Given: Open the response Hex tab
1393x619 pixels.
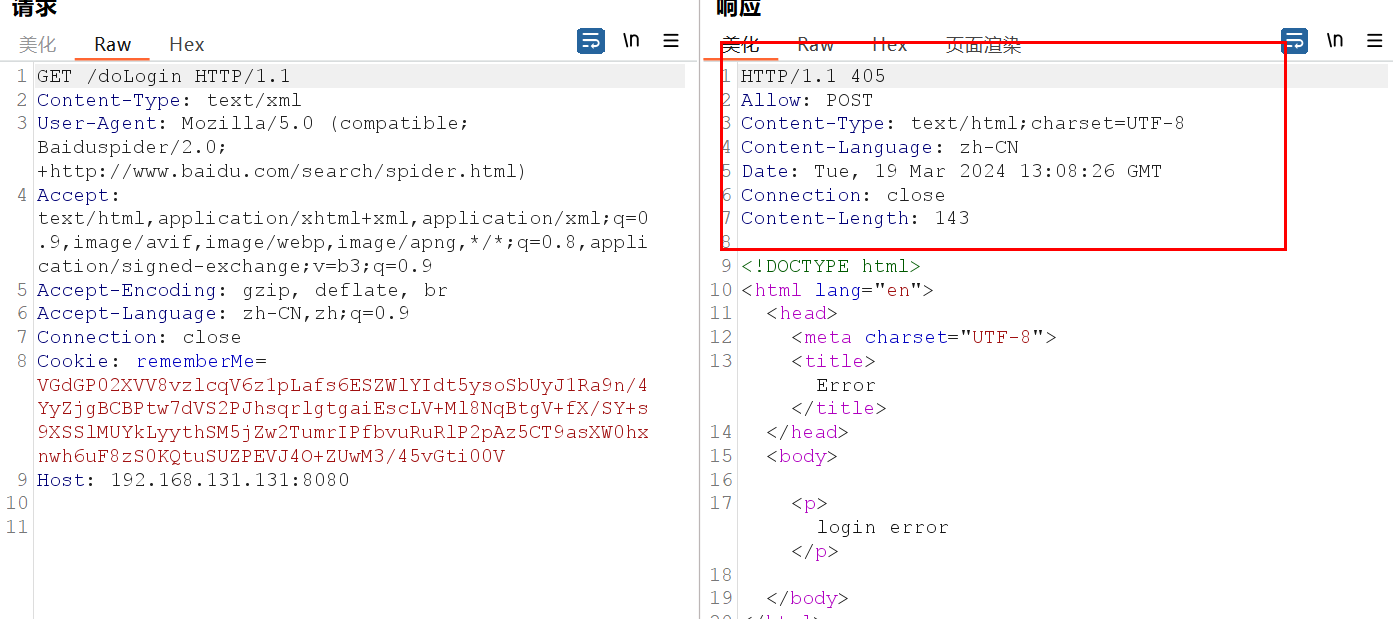Looking at the screenshot, I should pos(889,44).
